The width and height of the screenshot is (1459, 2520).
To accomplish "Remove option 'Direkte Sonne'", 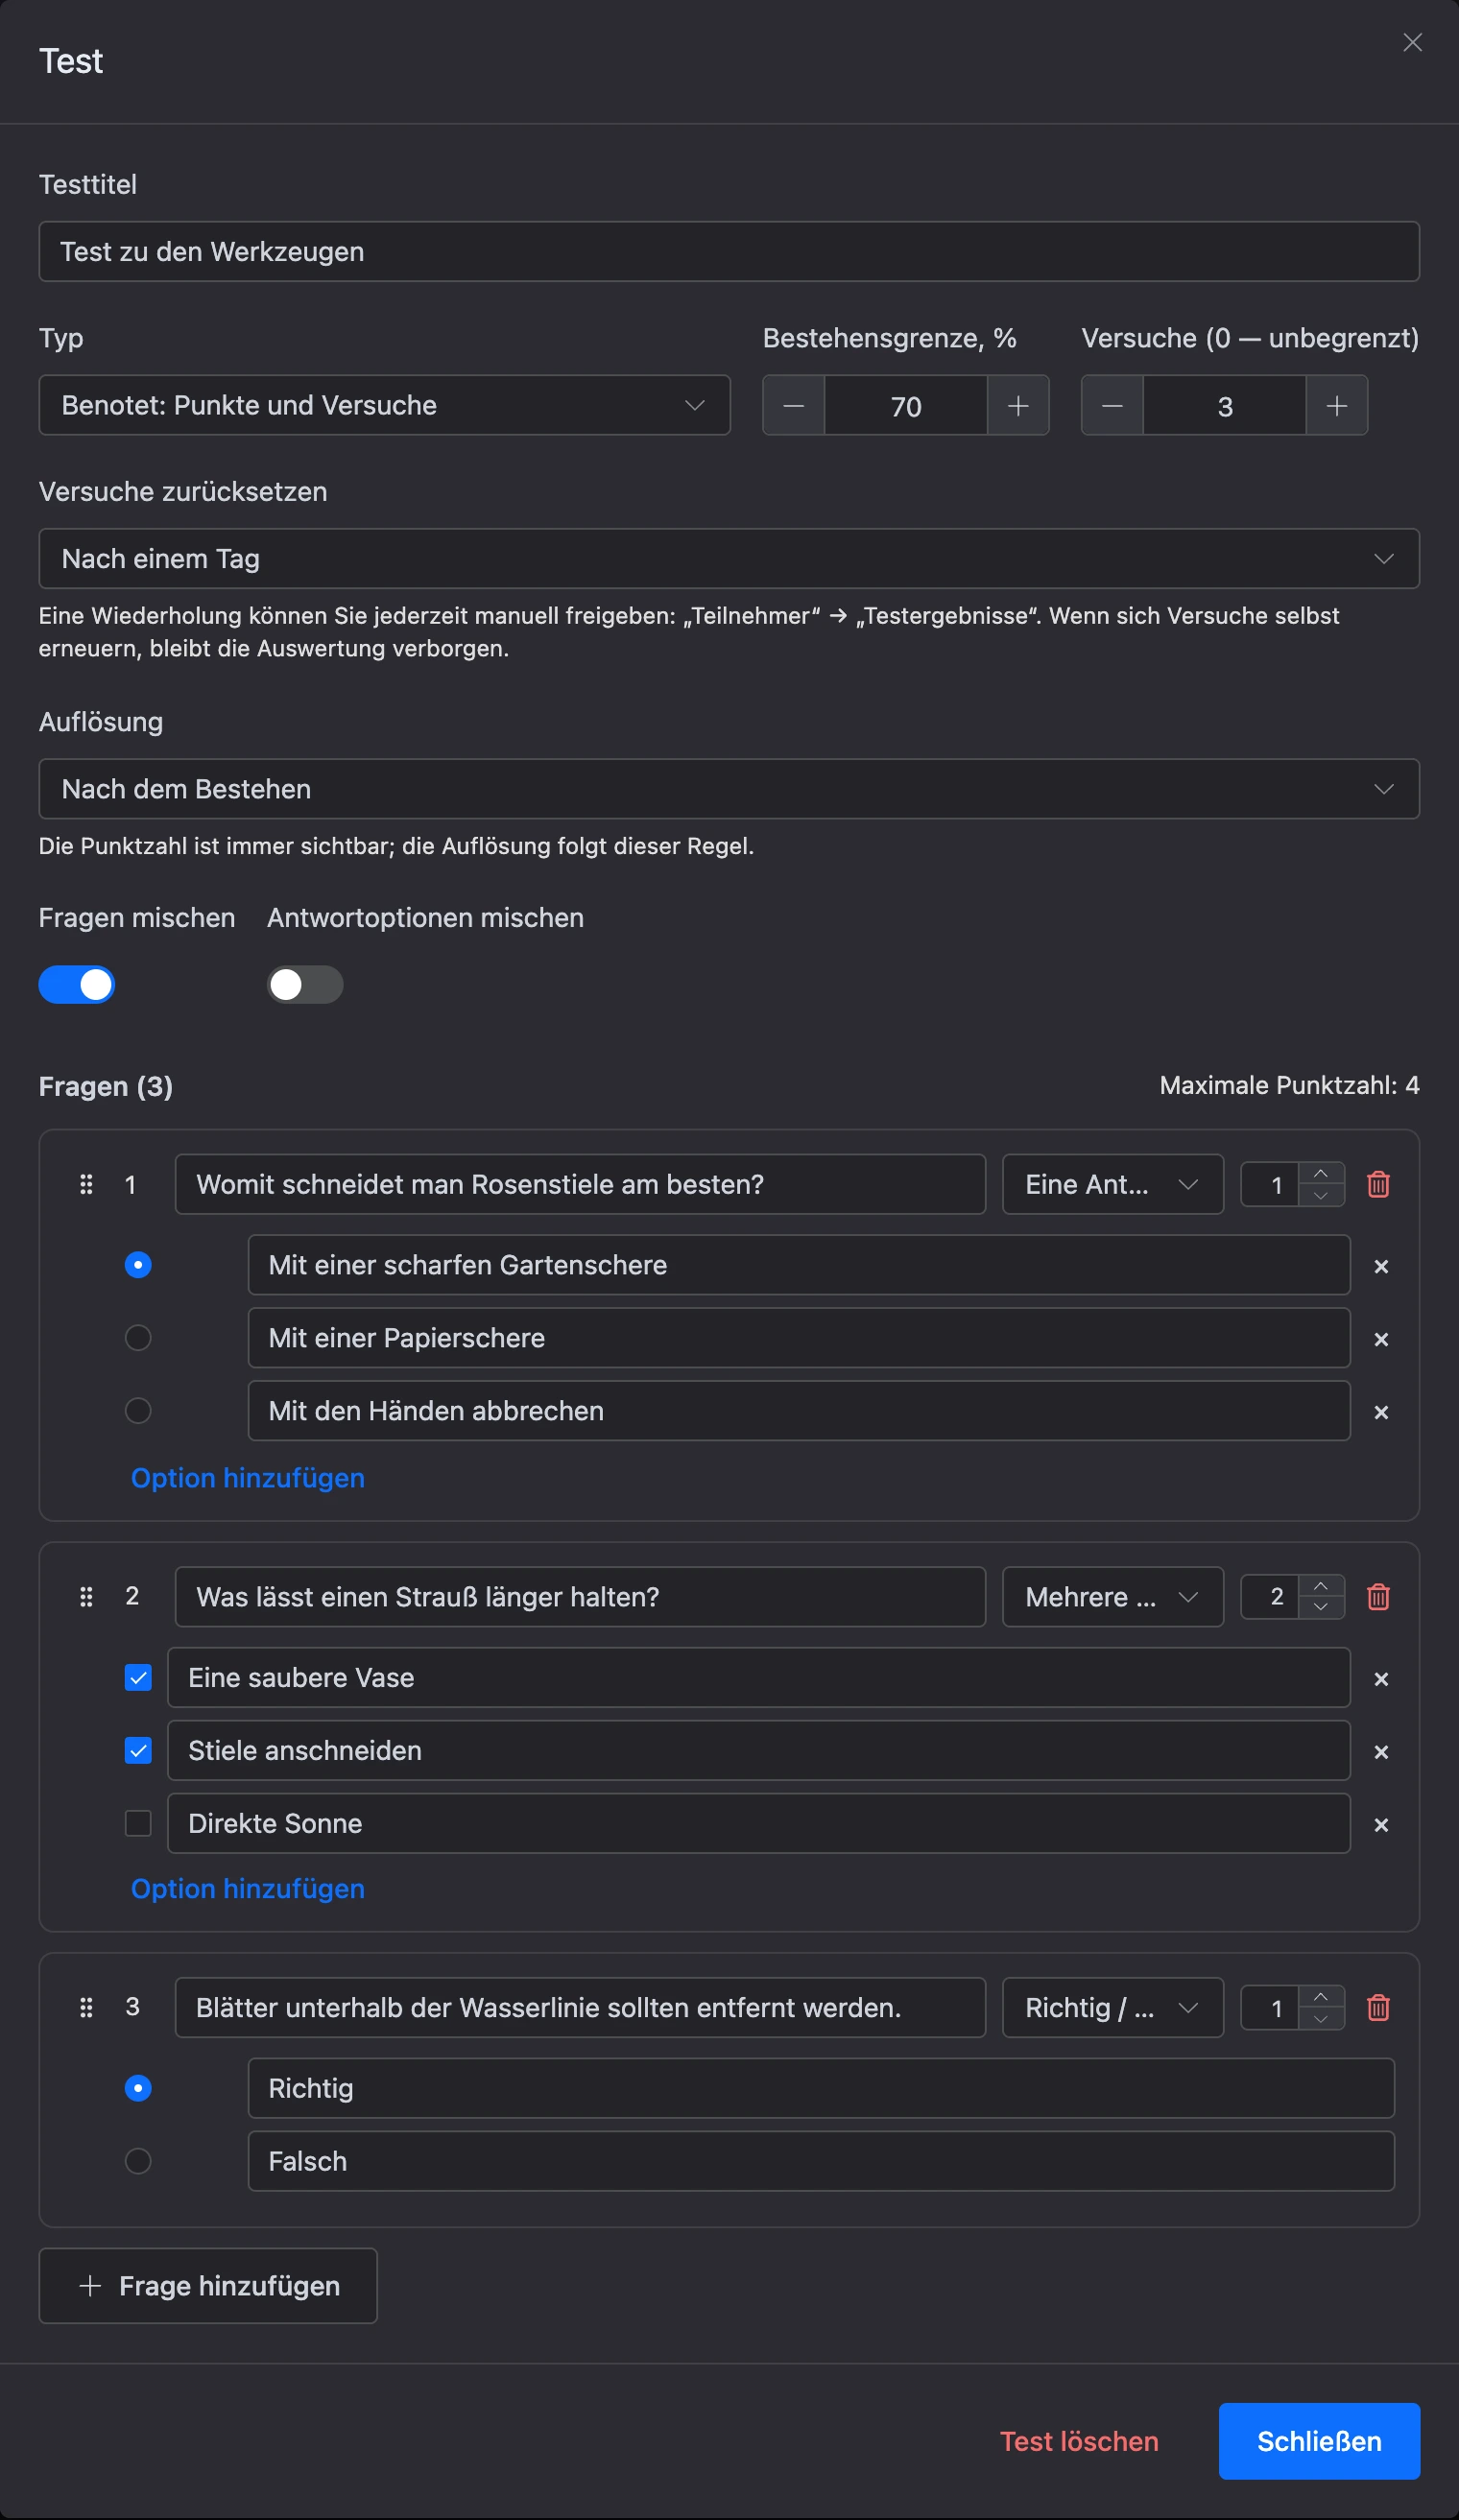I will [1381, 1825].
